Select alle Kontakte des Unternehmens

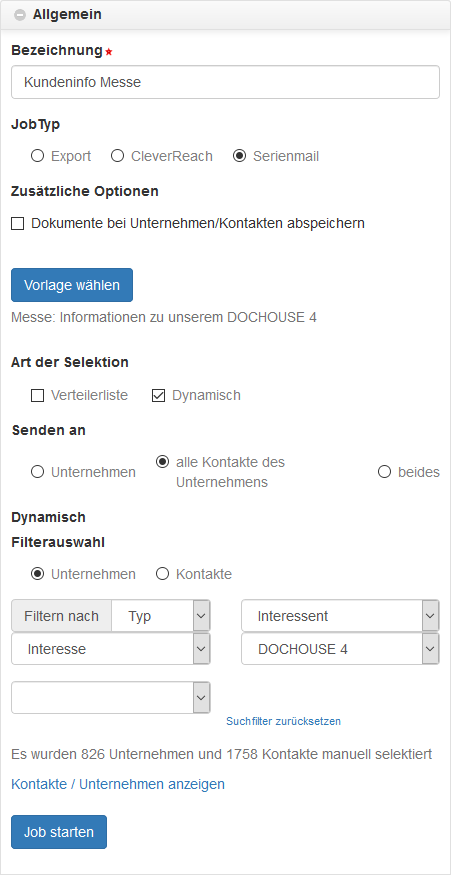coord(162,462)
